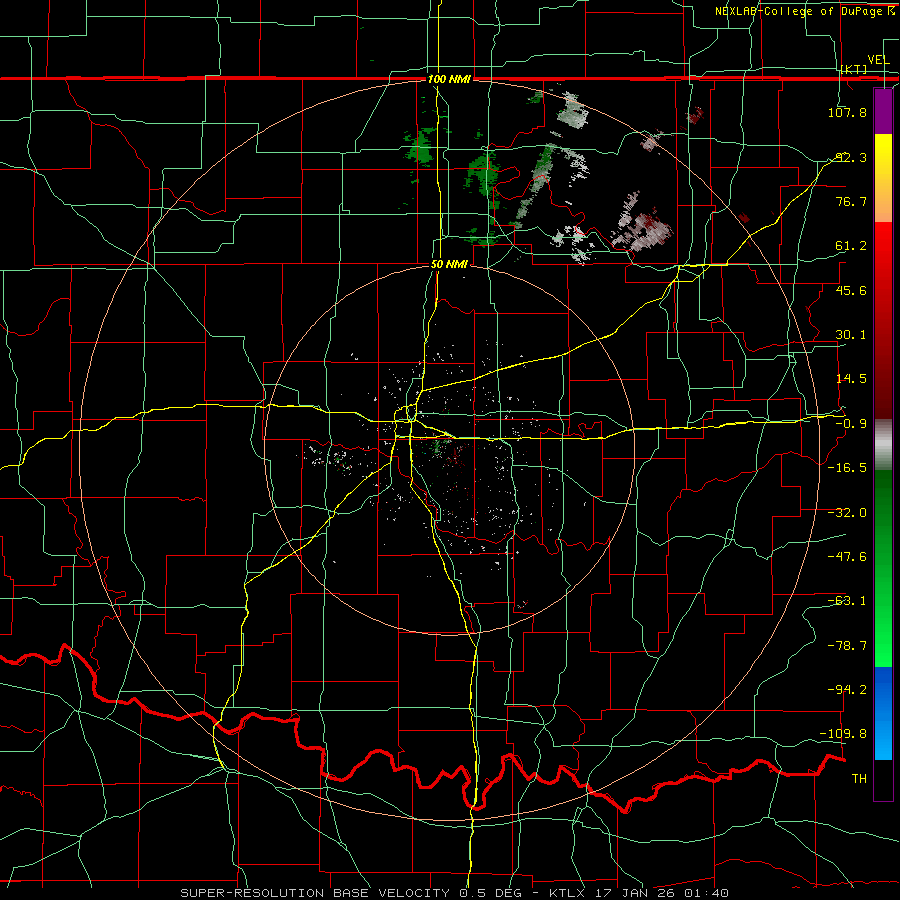Viewport: 900px width, 900px height.
Task: Click the -109.8 legend value
Action: pos(844,734)
